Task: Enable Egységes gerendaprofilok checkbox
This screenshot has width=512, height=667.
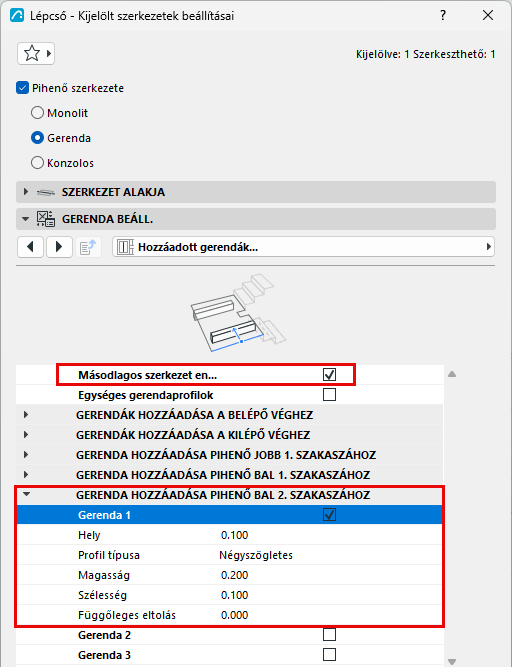Action: 330,395
